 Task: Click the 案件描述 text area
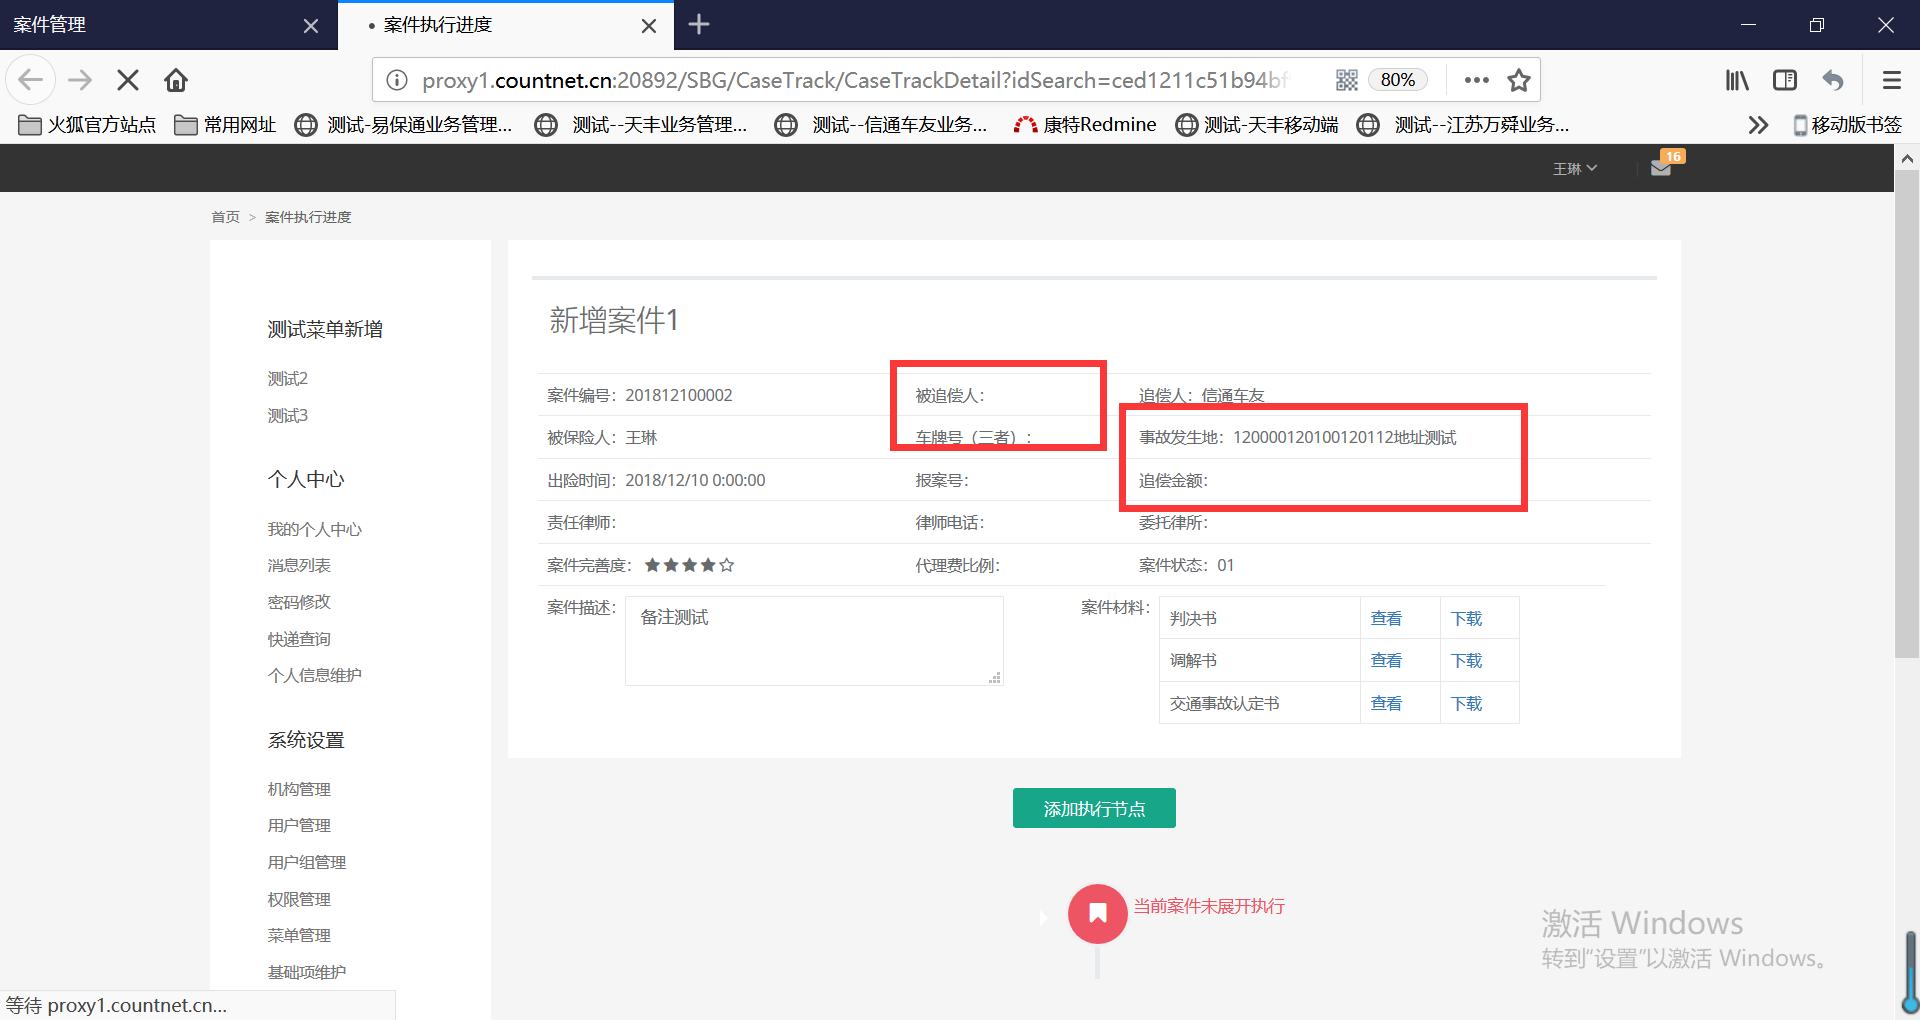pyautogui.click(x=813, y=640)
